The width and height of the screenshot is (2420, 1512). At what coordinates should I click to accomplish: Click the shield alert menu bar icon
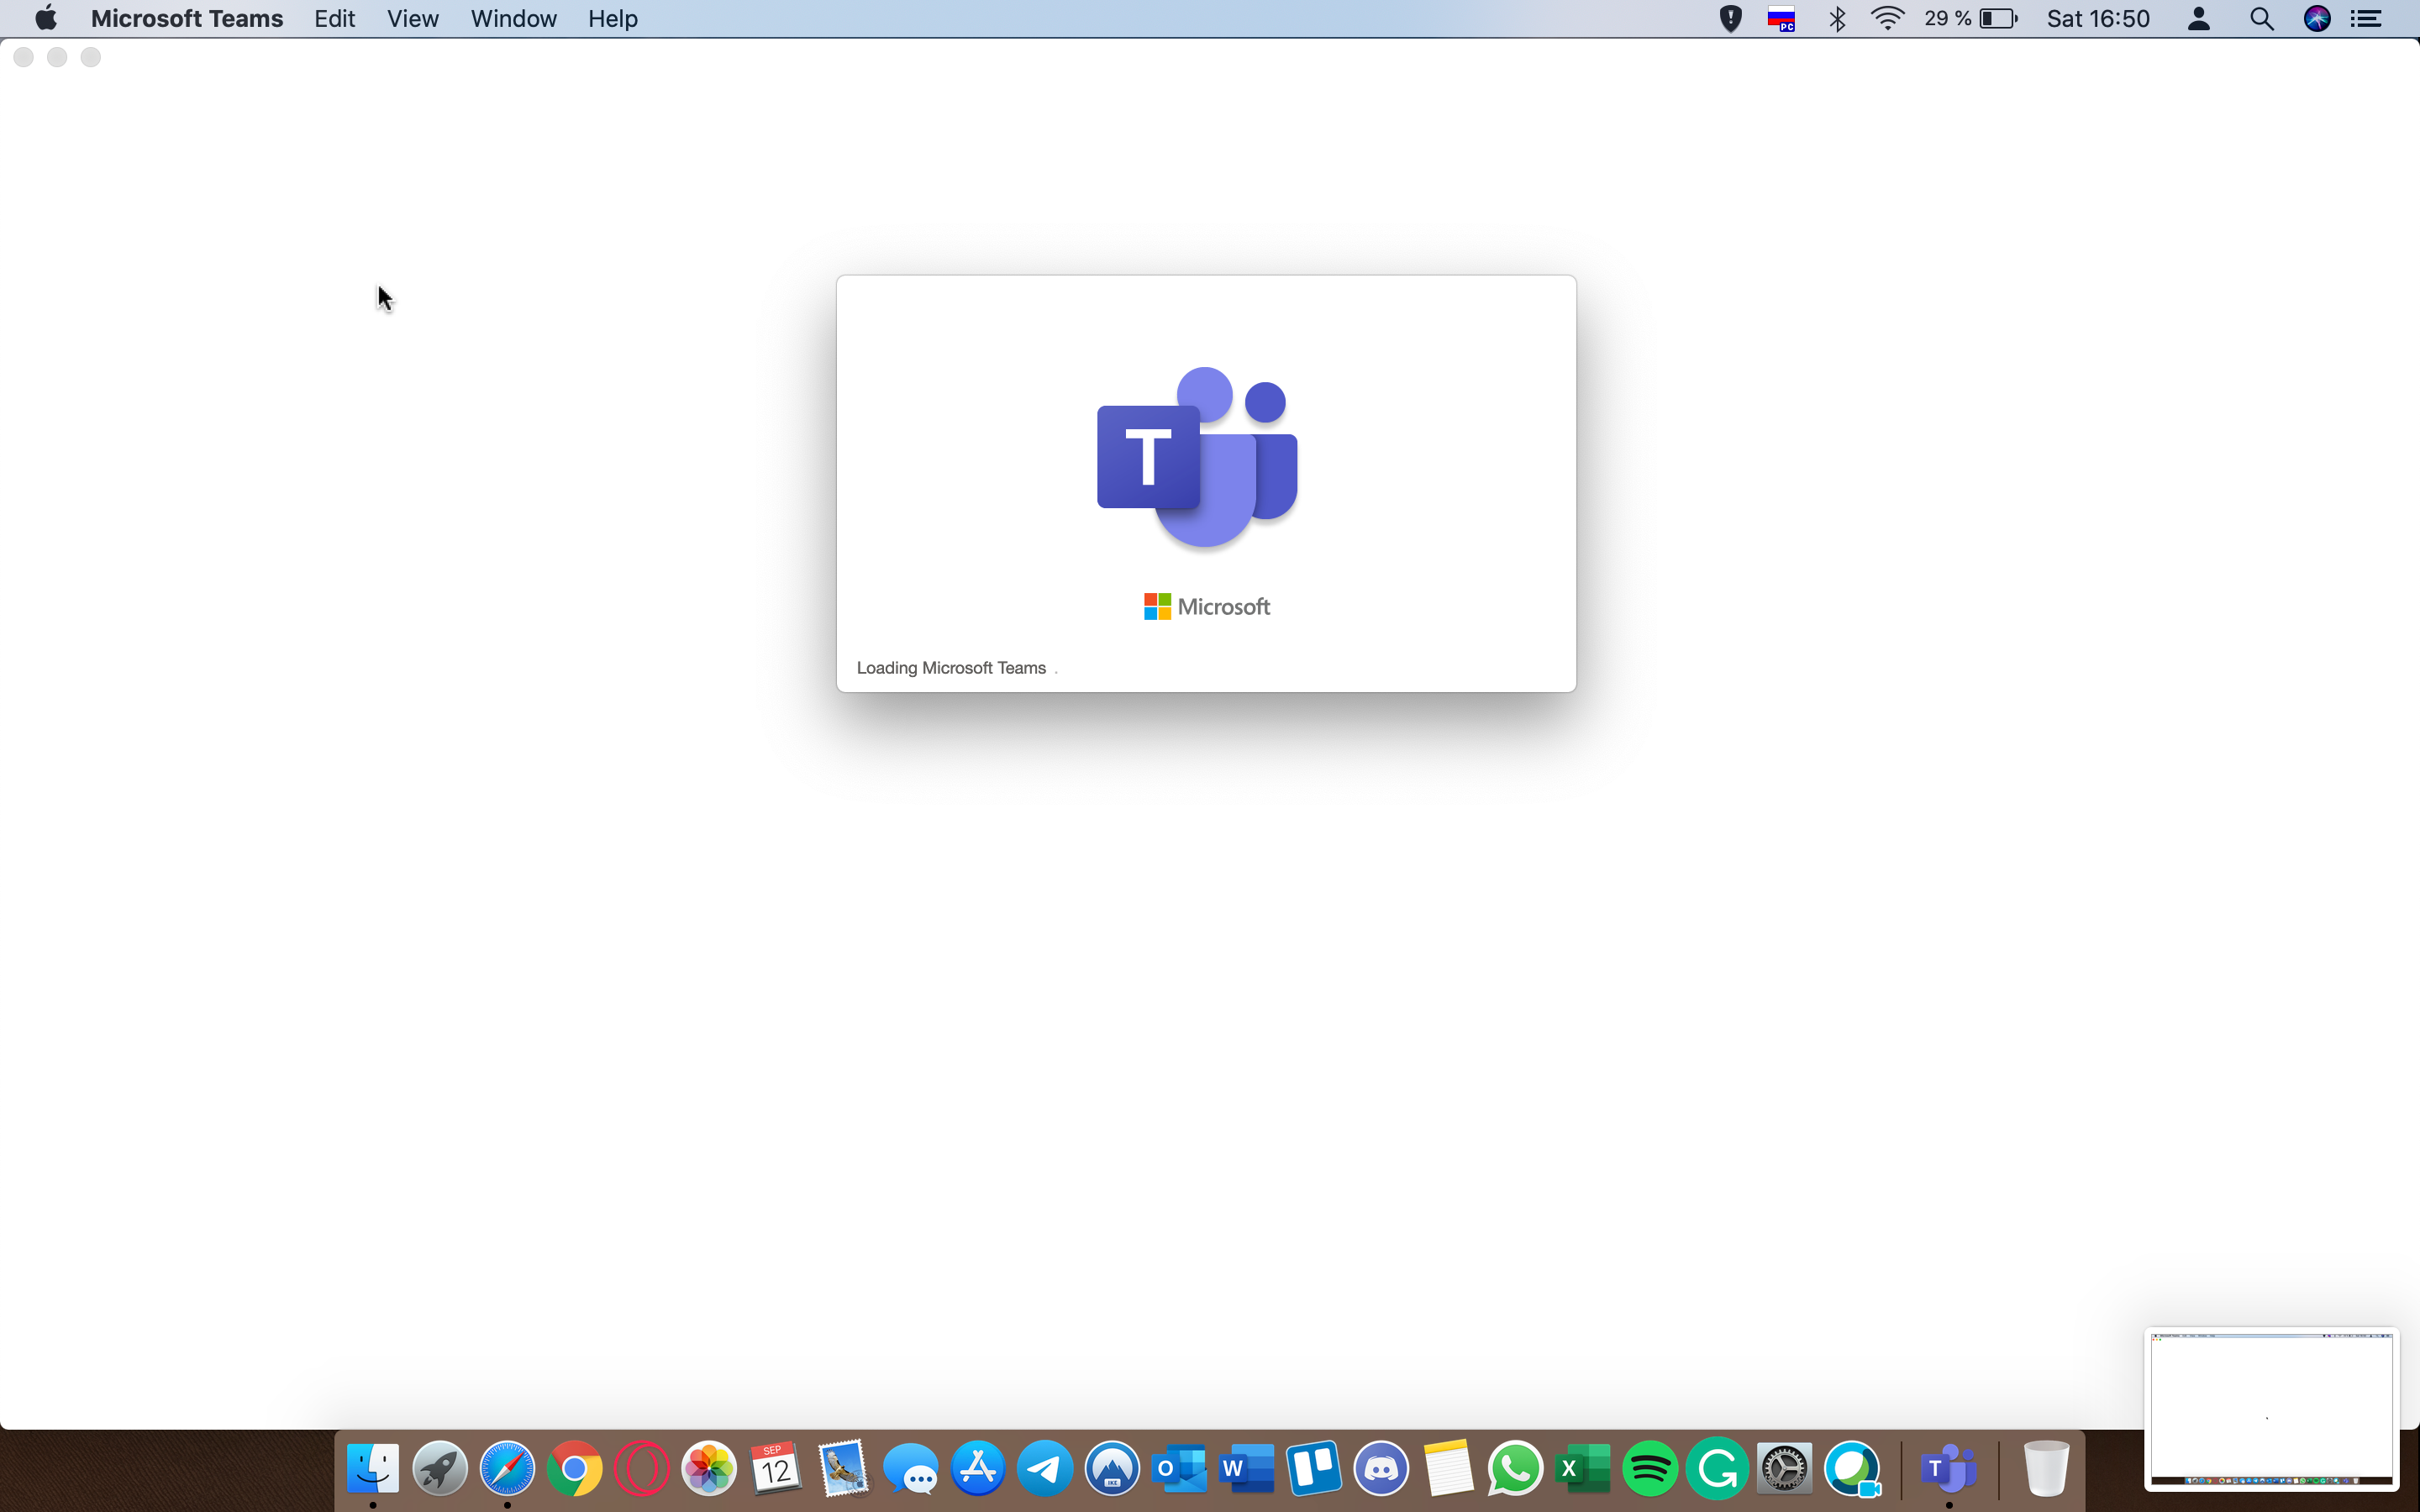(x=1730, y=18)
